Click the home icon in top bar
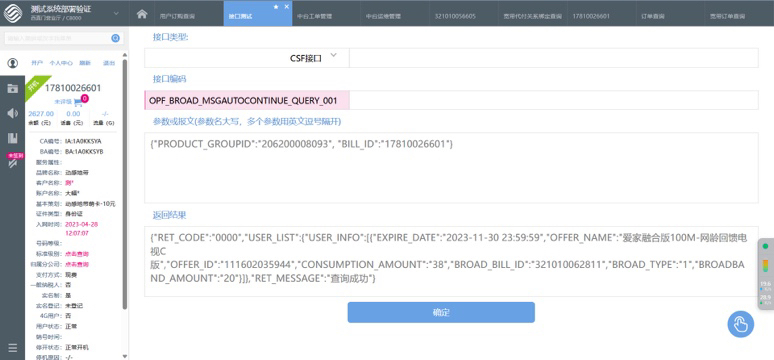 click(142, 14)
